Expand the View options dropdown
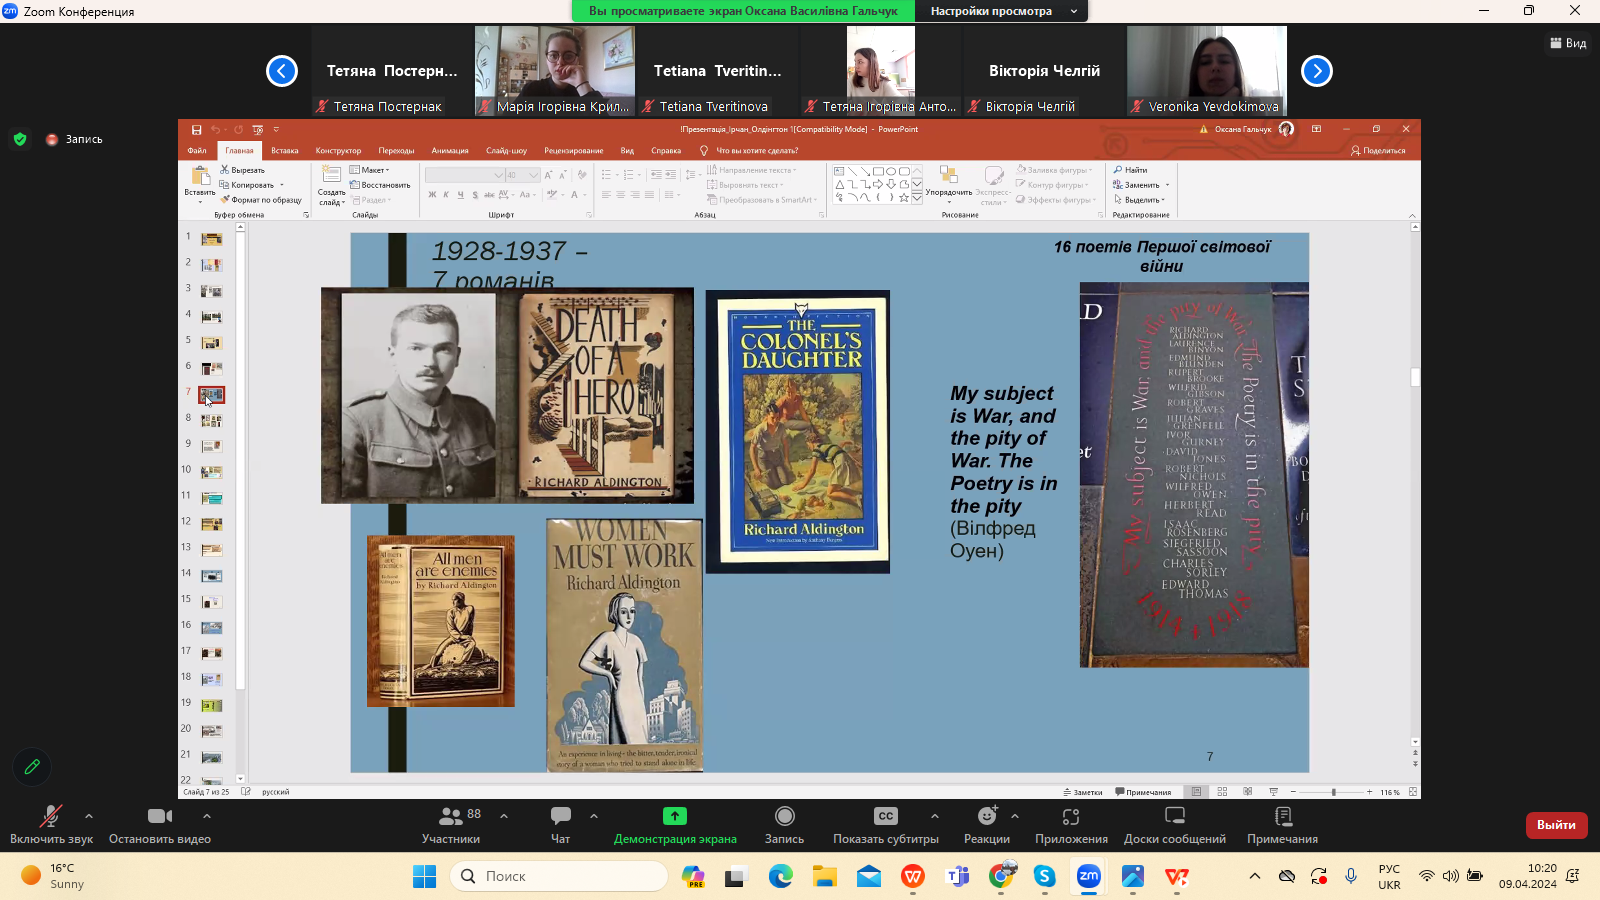The image size is (1600, 900). 1074,11
